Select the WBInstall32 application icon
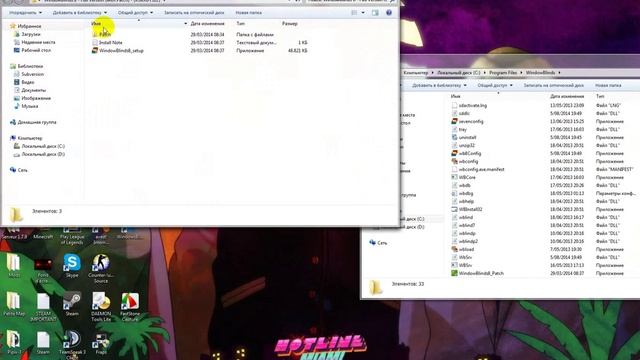Screen dimensions: 640x360 (454, 209)
